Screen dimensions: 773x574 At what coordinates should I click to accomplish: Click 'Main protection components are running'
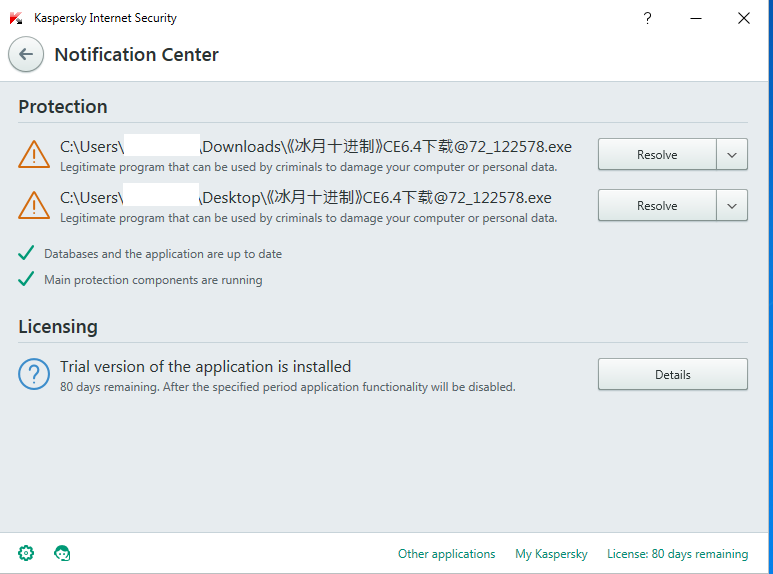tap(153, 280)
